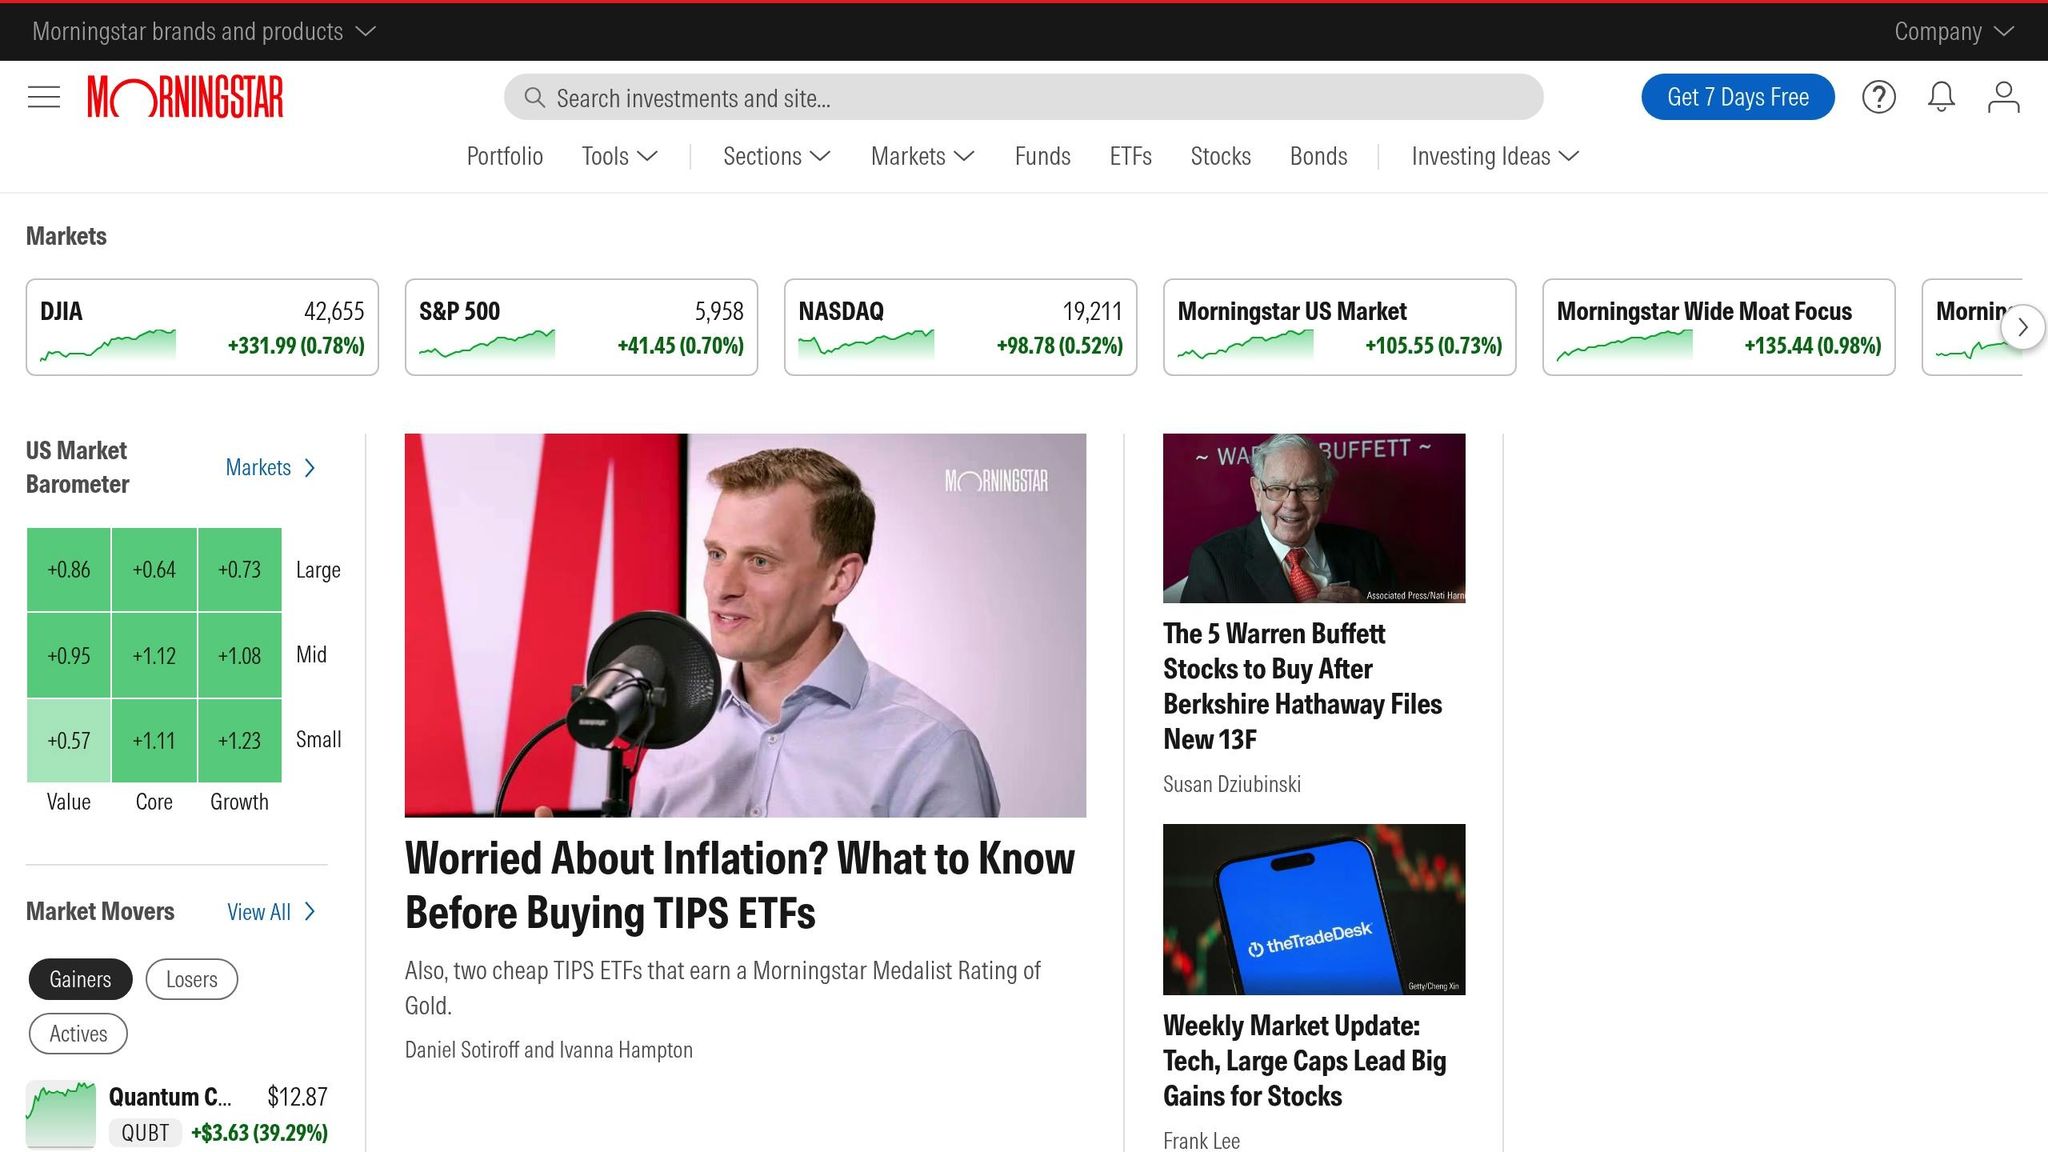Open the Markets dropdown in navigation
2048x1152 pixels.
click(923, 156)
